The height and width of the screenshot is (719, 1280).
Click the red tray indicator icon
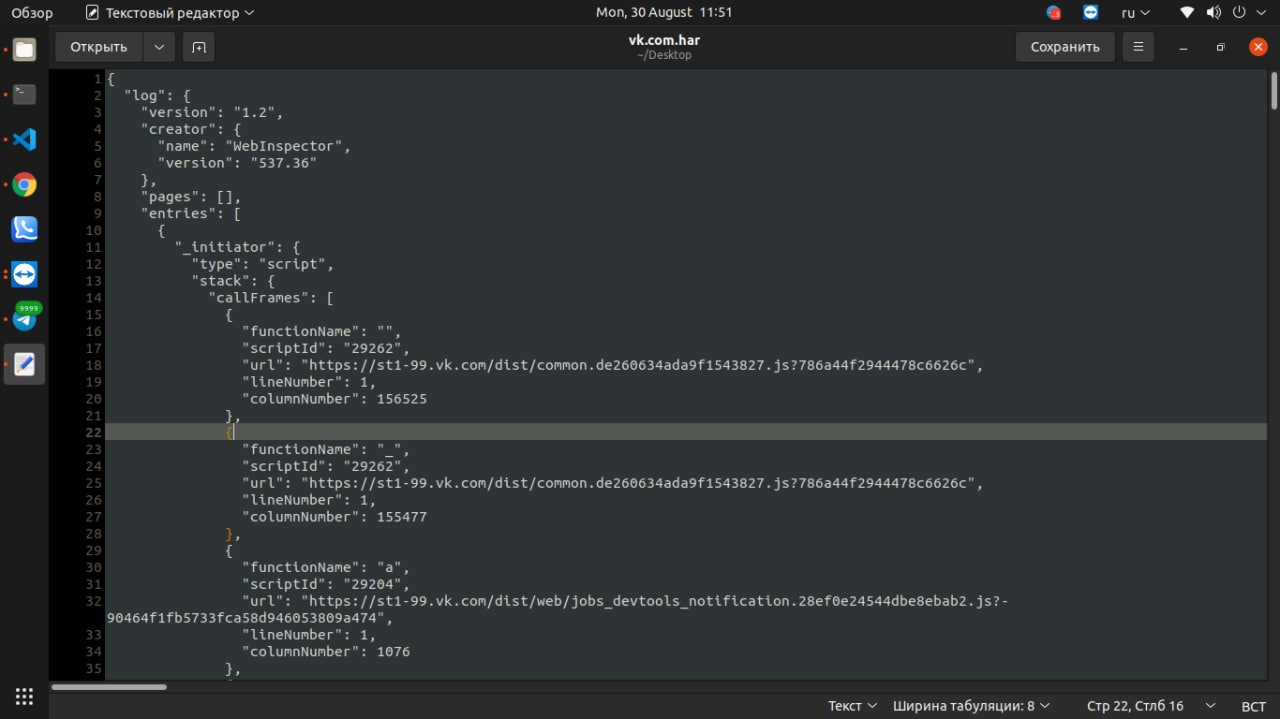pos(1054,13)
